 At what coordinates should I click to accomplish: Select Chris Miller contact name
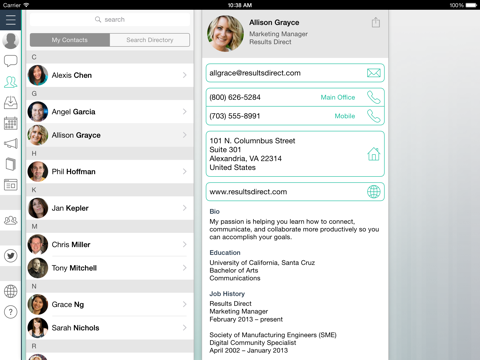coord(71,245)
